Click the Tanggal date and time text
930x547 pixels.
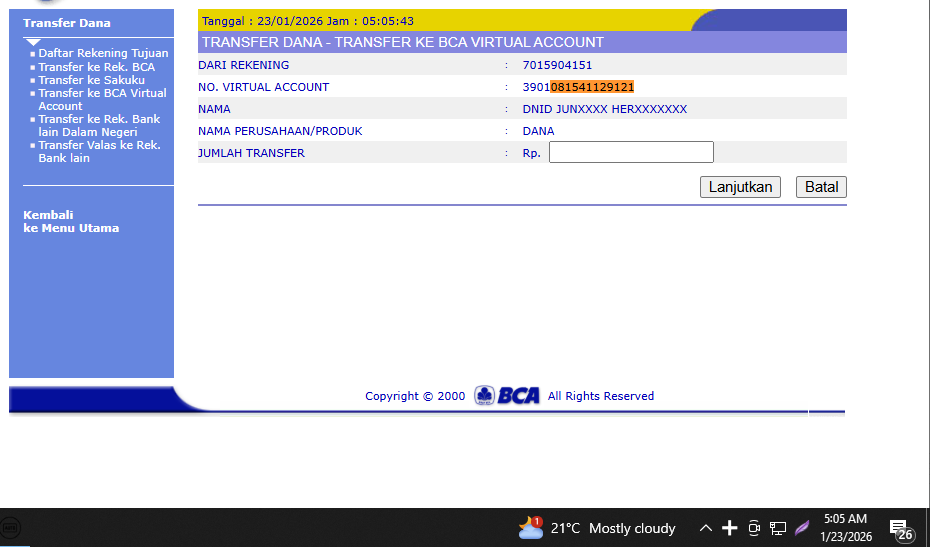[x=308, y=21]
